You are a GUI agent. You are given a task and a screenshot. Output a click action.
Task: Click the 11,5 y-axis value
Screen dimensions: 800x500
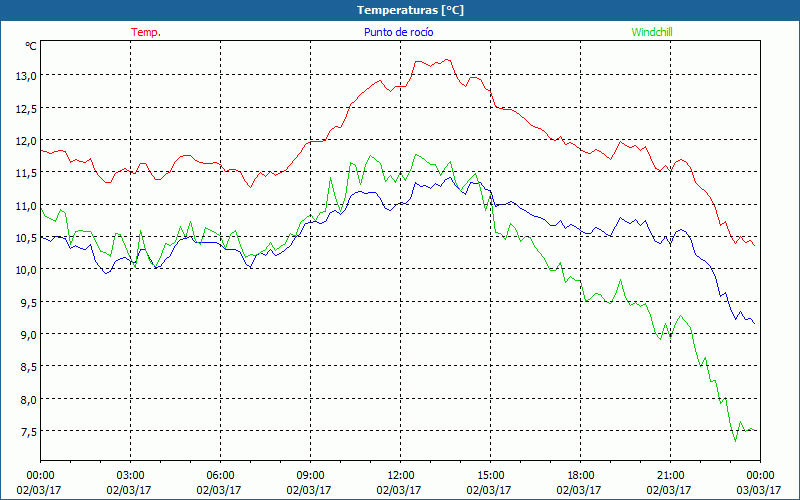click(x=26, y=173)
